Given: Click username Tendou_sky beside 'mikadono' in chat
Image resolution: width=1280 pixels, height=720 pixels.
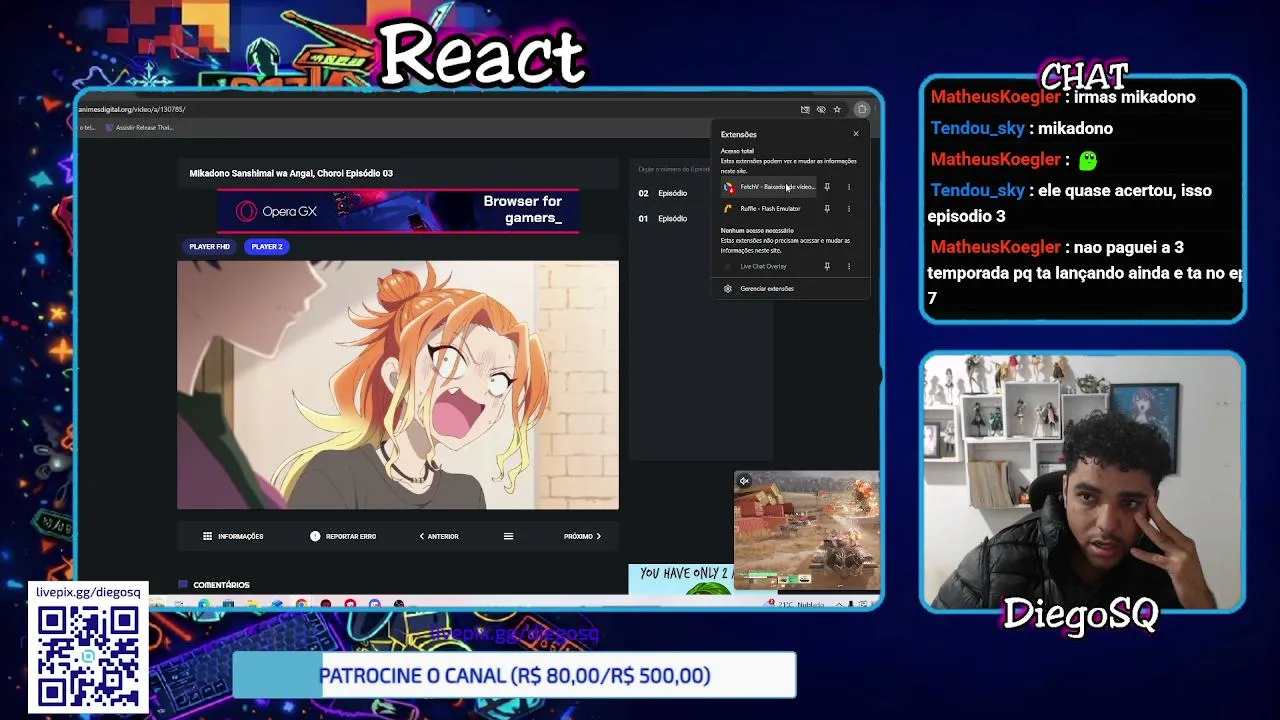Looking at the screenshot, I should [977, 128].
